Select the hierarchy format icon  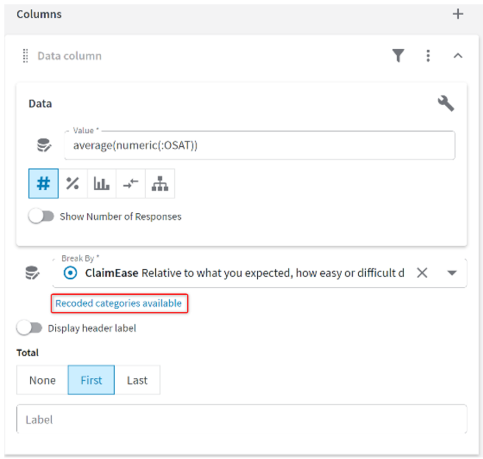[160, 183]
